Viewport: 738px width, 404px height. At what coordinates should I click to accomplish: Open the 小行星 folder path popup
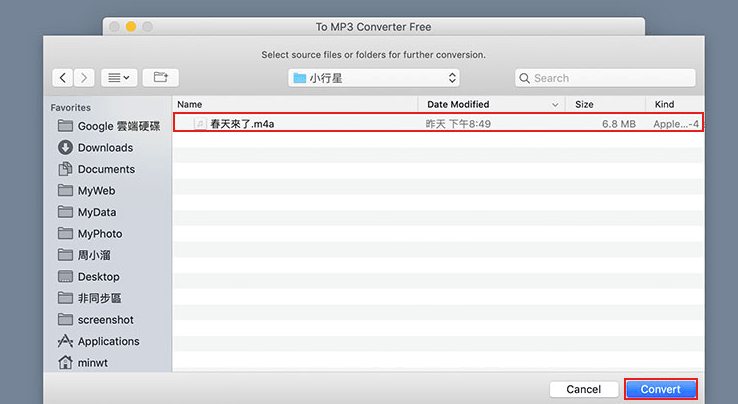pyautogui.click(x=374, y=78)
